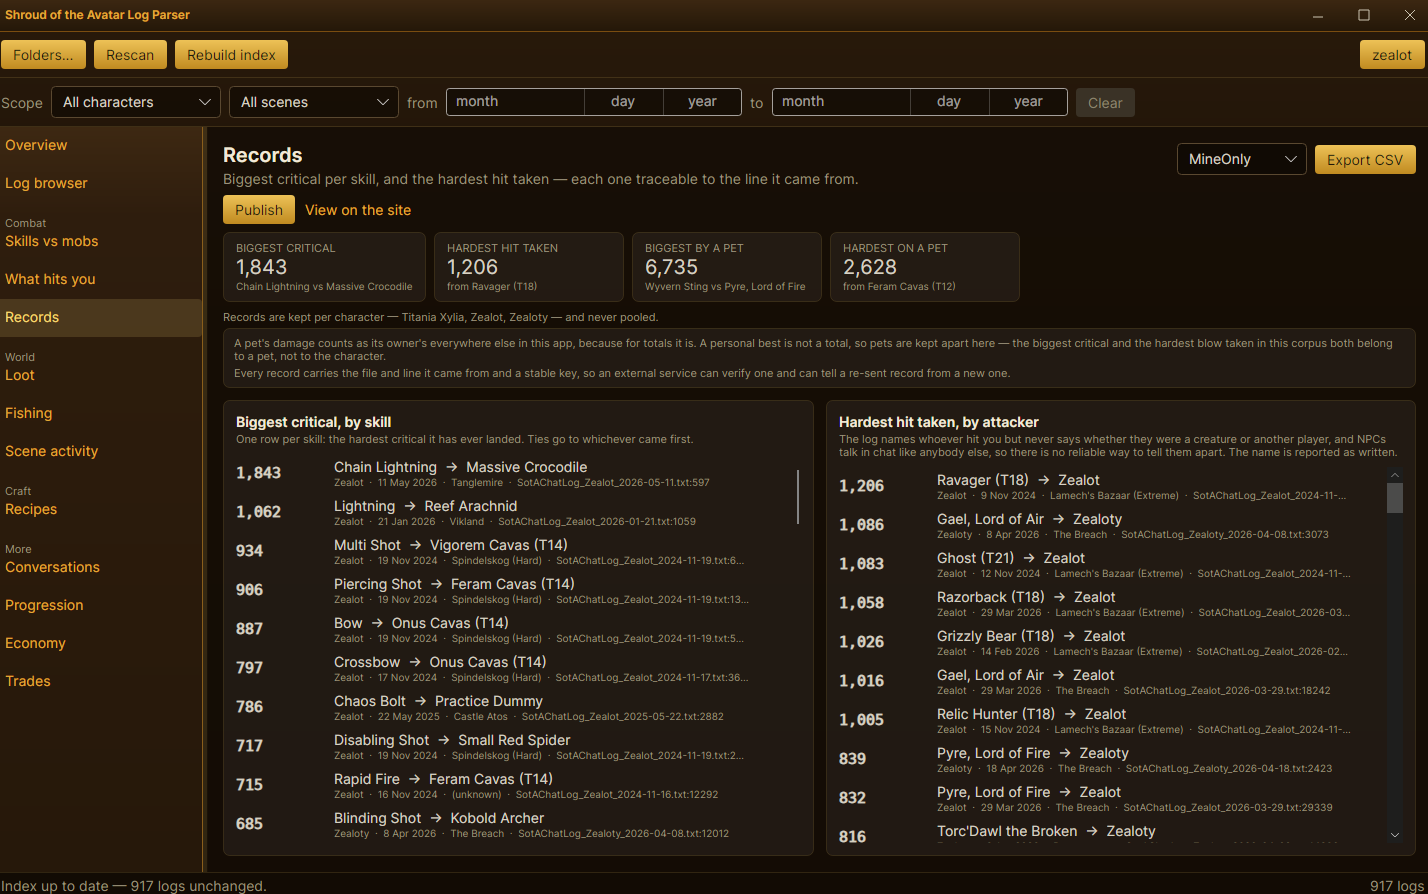Open Scene activity page
The image size is (1428, 894).
tap(100, 451)
